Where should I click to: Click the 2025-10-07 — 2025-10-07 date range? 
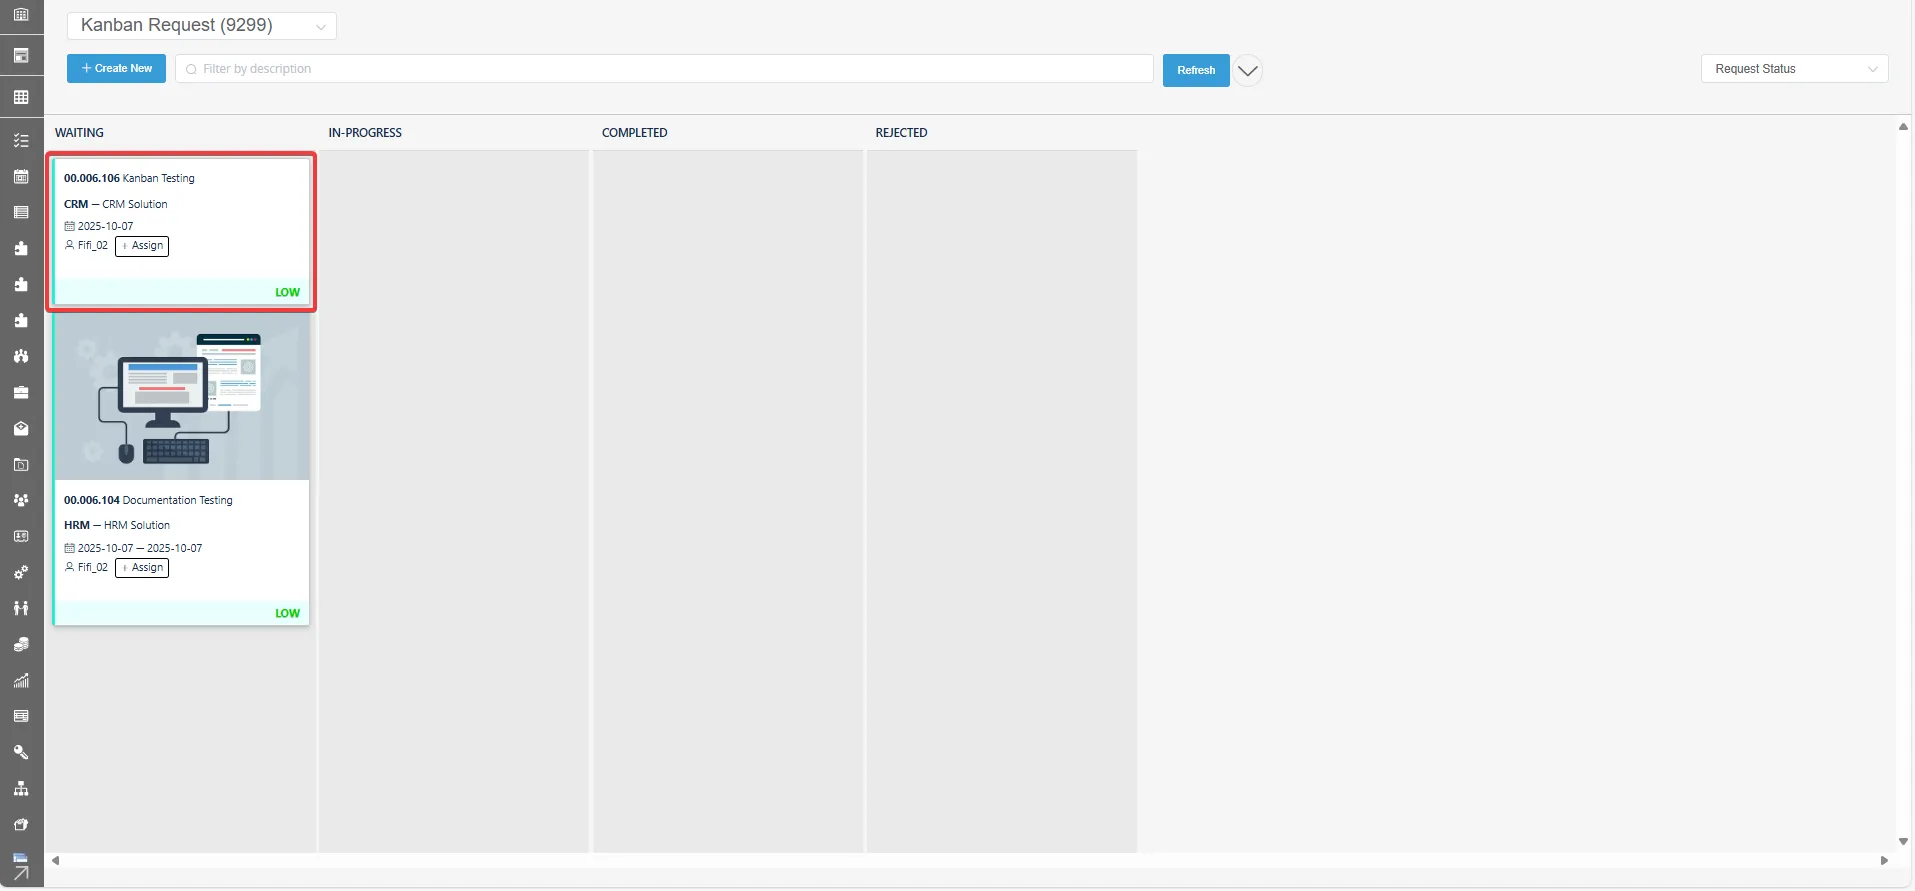(x=140, y=548)
